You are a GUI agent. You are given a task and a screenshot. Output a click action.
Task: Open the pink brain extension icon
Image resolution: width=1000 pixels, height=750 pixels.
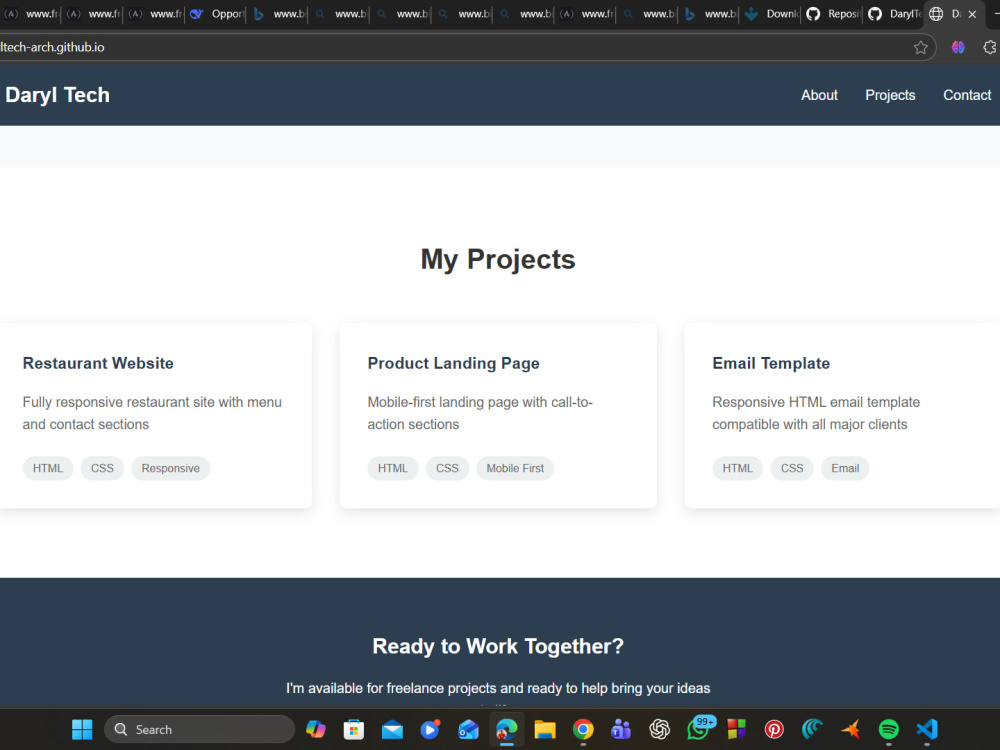[958, 47]
